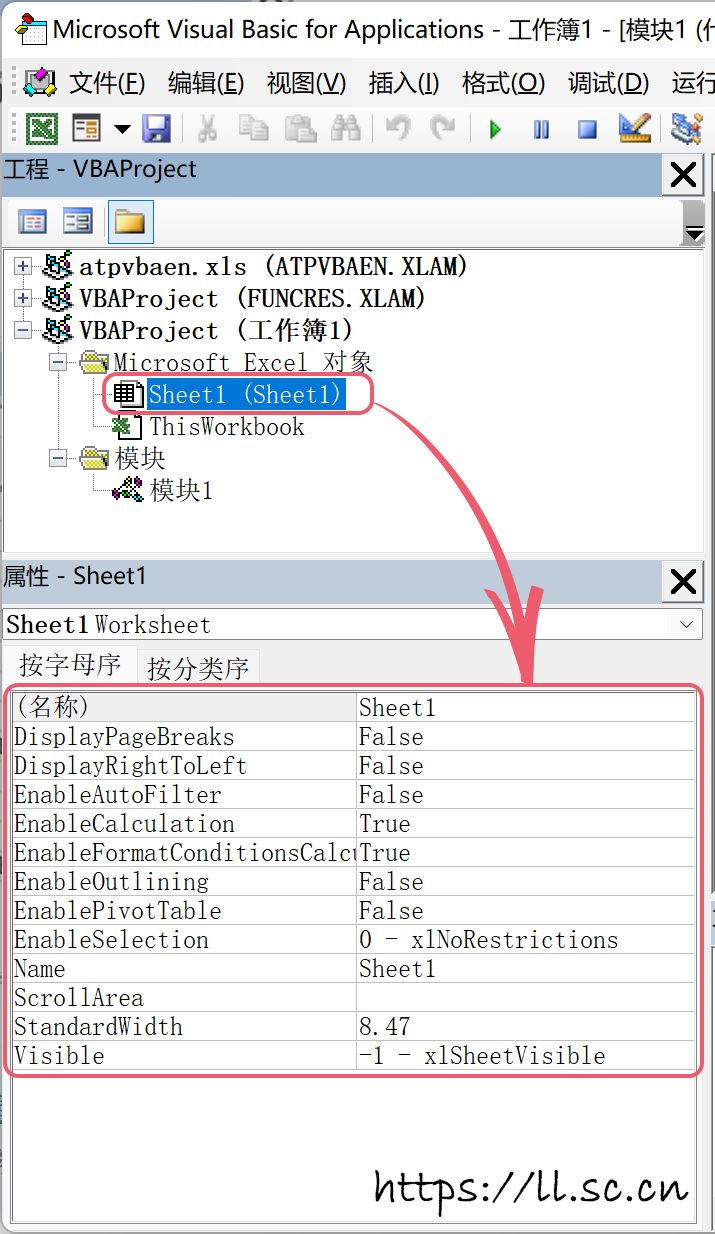The height and width of the screenshot is (1234, 715).
Task: Click the View Code icon in project panel
Action: coord(34,221)
